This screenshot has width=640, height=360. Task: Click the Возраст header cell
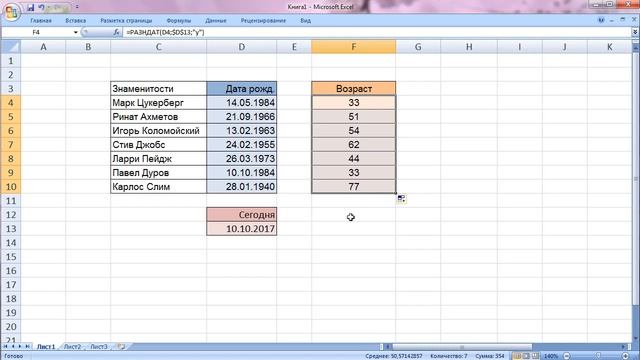(x=353, y=89)
